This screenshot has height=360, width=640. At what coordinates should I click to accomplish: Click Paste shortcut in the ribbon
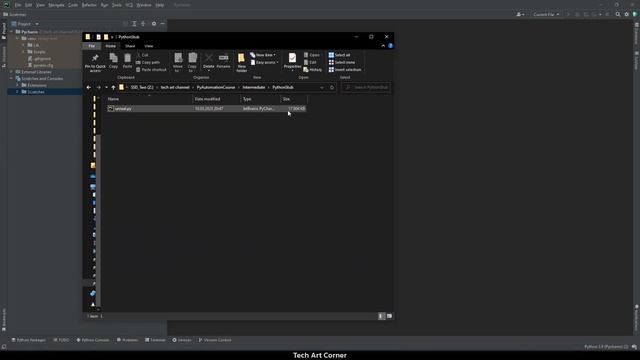click(x=151, y=70)
